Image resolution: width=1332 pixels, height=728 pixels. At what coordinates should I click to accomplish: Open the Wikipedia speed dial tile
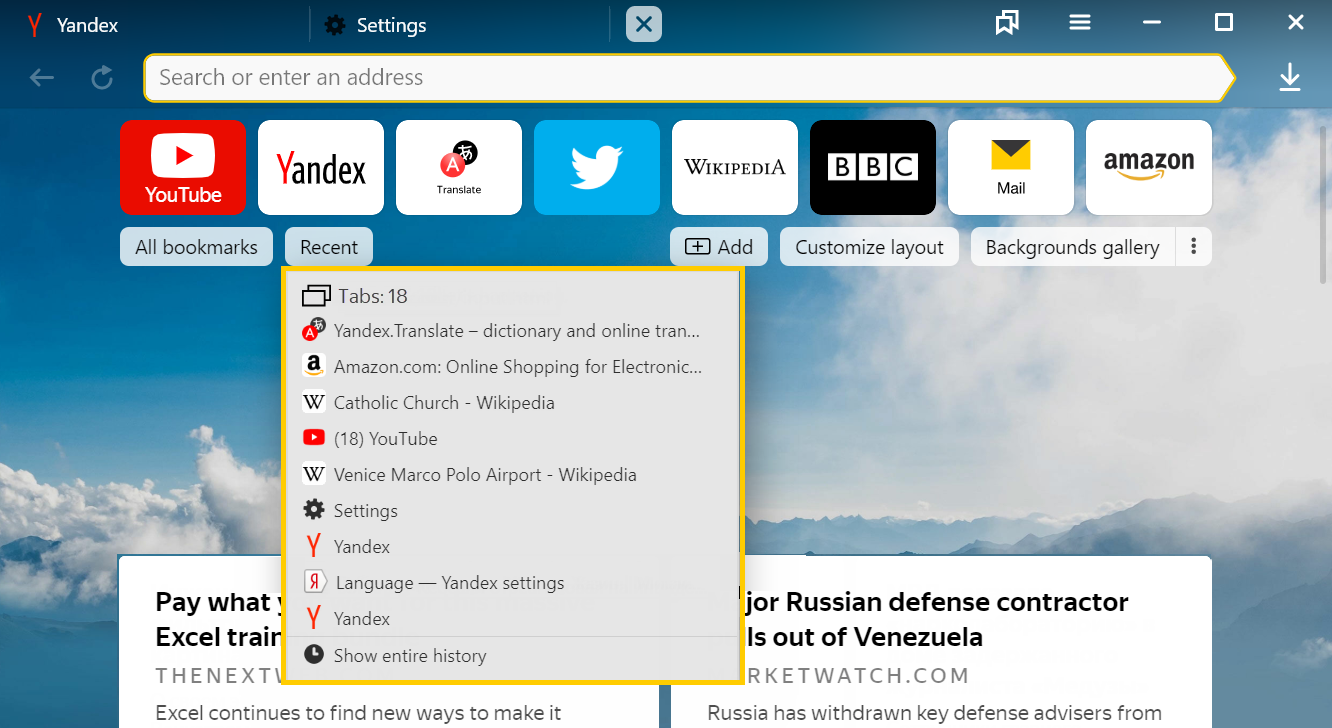tap(735, 167)
